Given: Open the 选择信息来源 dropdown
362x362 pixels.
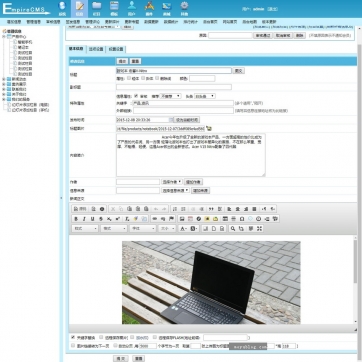Looking at the screenshot, I should click(x=175, y=190).
